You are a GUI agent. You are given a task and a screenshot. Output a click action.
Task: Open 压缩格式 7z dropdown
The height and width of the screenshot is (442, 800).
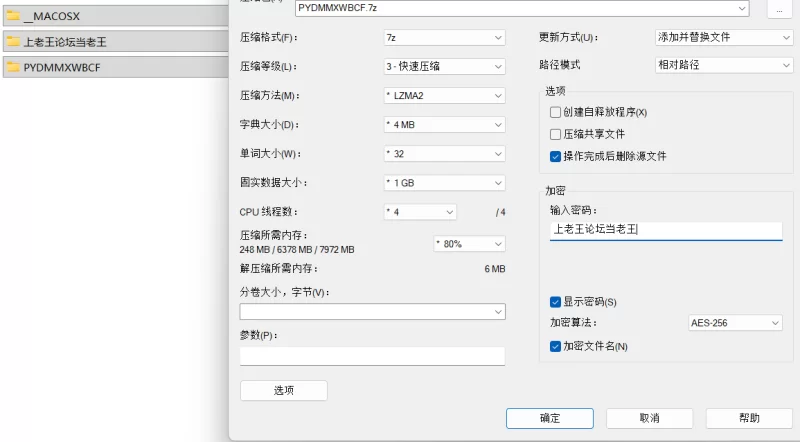click(444, 38)
